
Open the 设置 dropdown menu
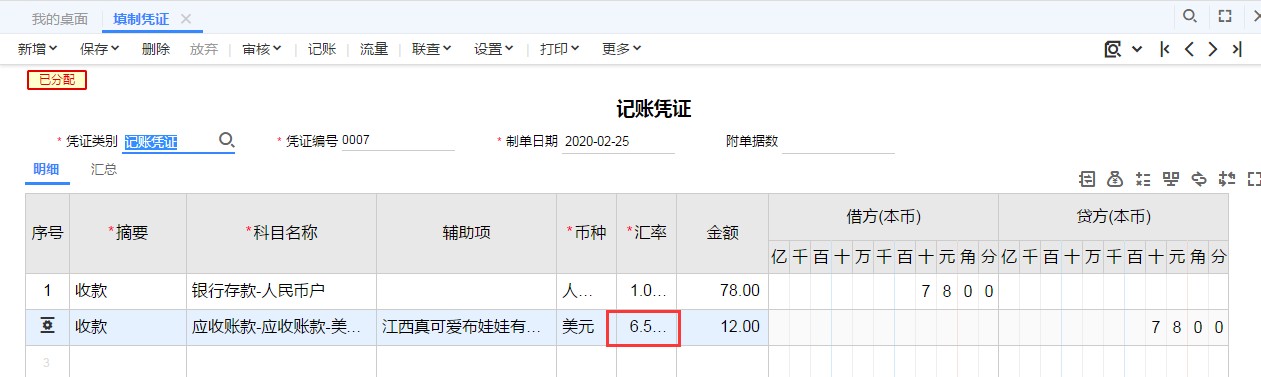pyautogui.click(x=494, y=49)
